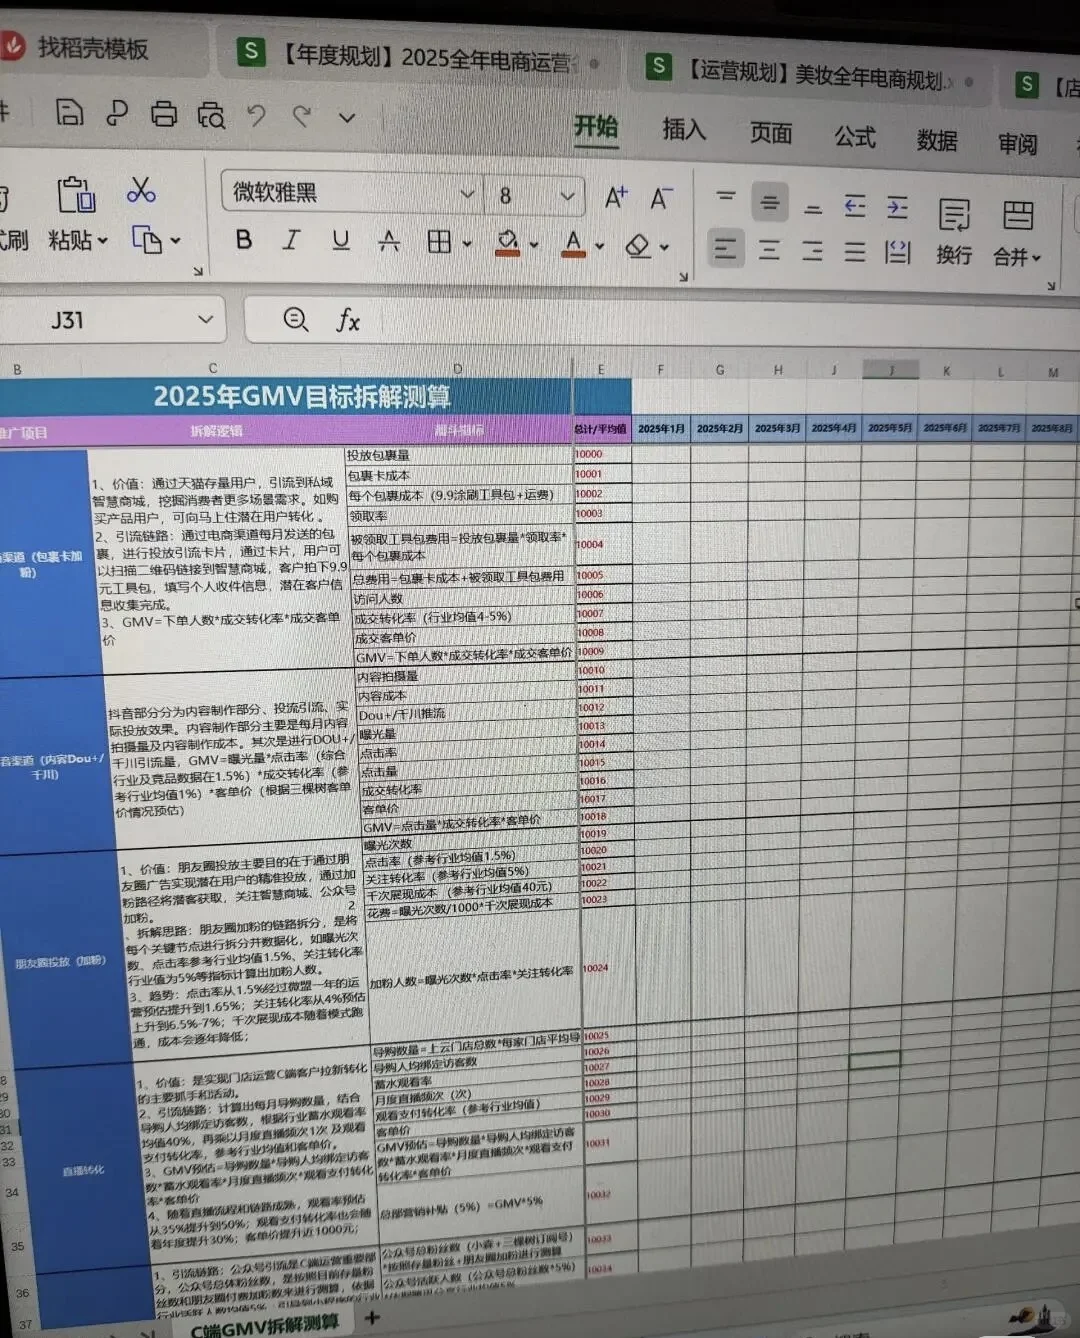The height and width of the screenshot is (1338, 1080).
Task: Switch to the 插入 ribbon tab
Action: click(x=684, y=130)
